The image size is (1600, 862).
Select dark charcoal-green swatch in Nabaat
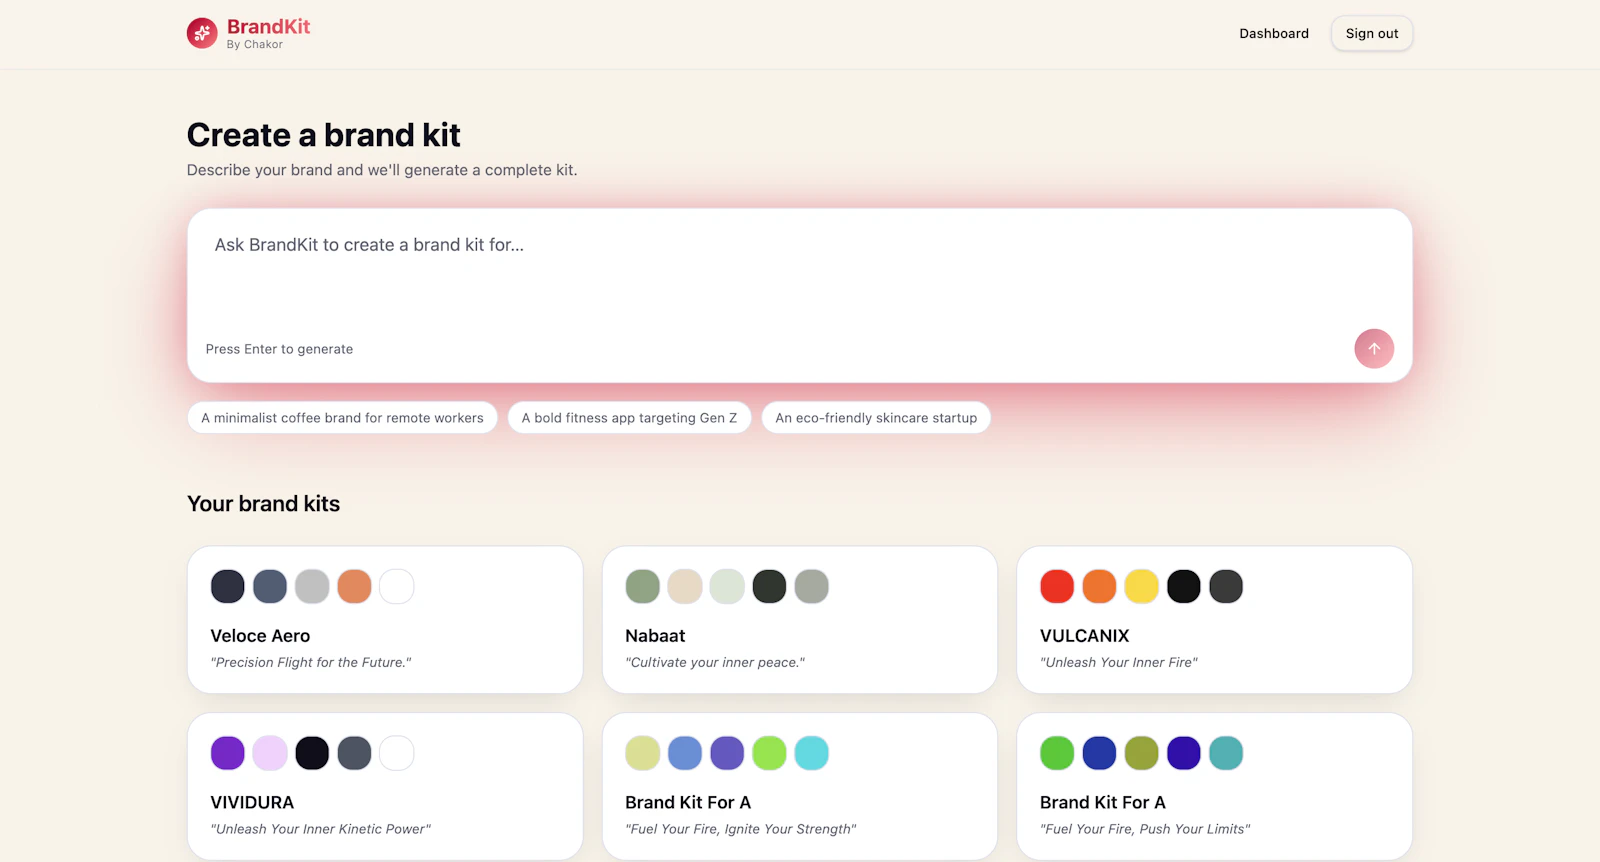[x=769, y=587]
